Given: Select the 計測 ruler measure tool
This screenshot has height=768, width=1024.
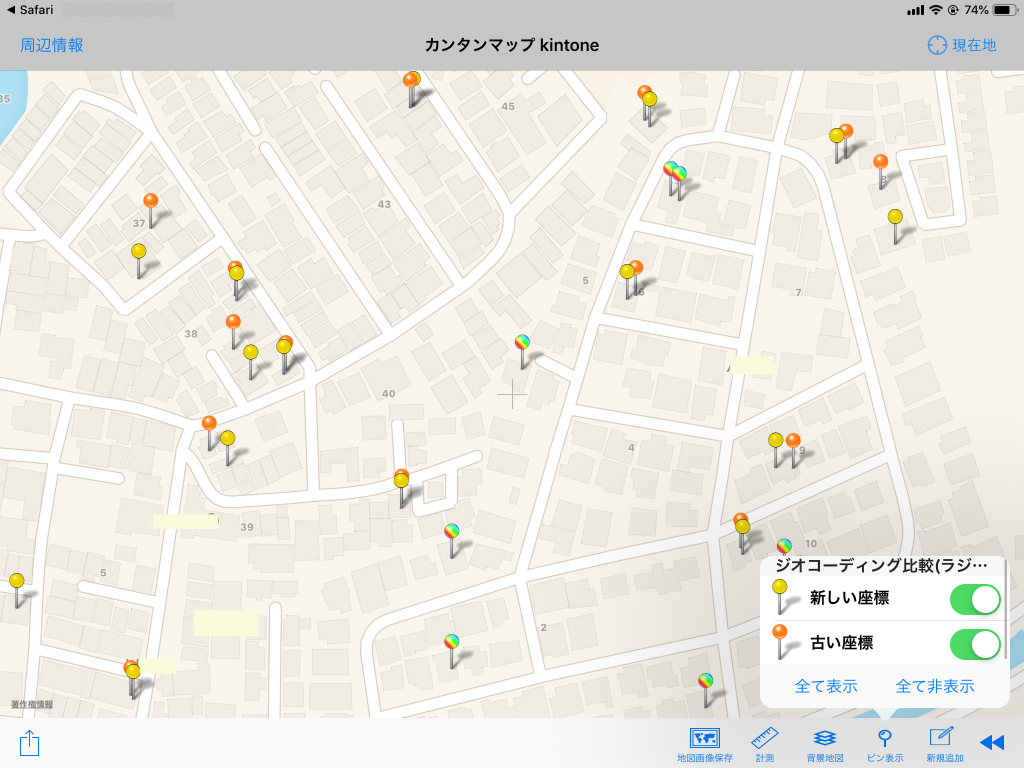Looking at the screenshot, I should point(765,745).
